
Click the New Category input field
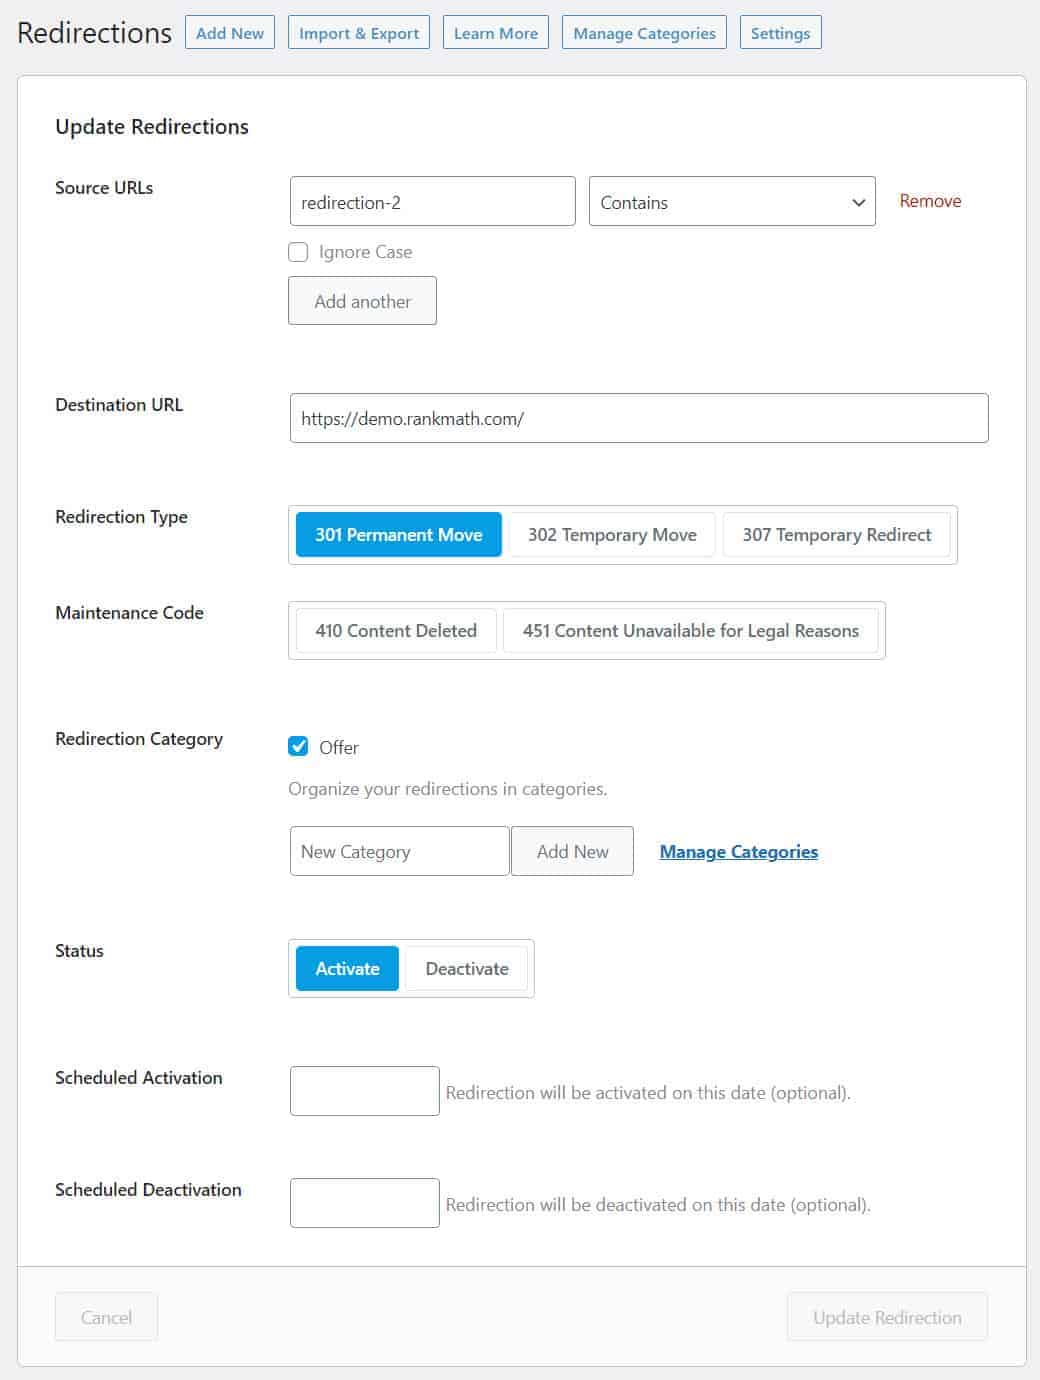[x=399, y=852]
